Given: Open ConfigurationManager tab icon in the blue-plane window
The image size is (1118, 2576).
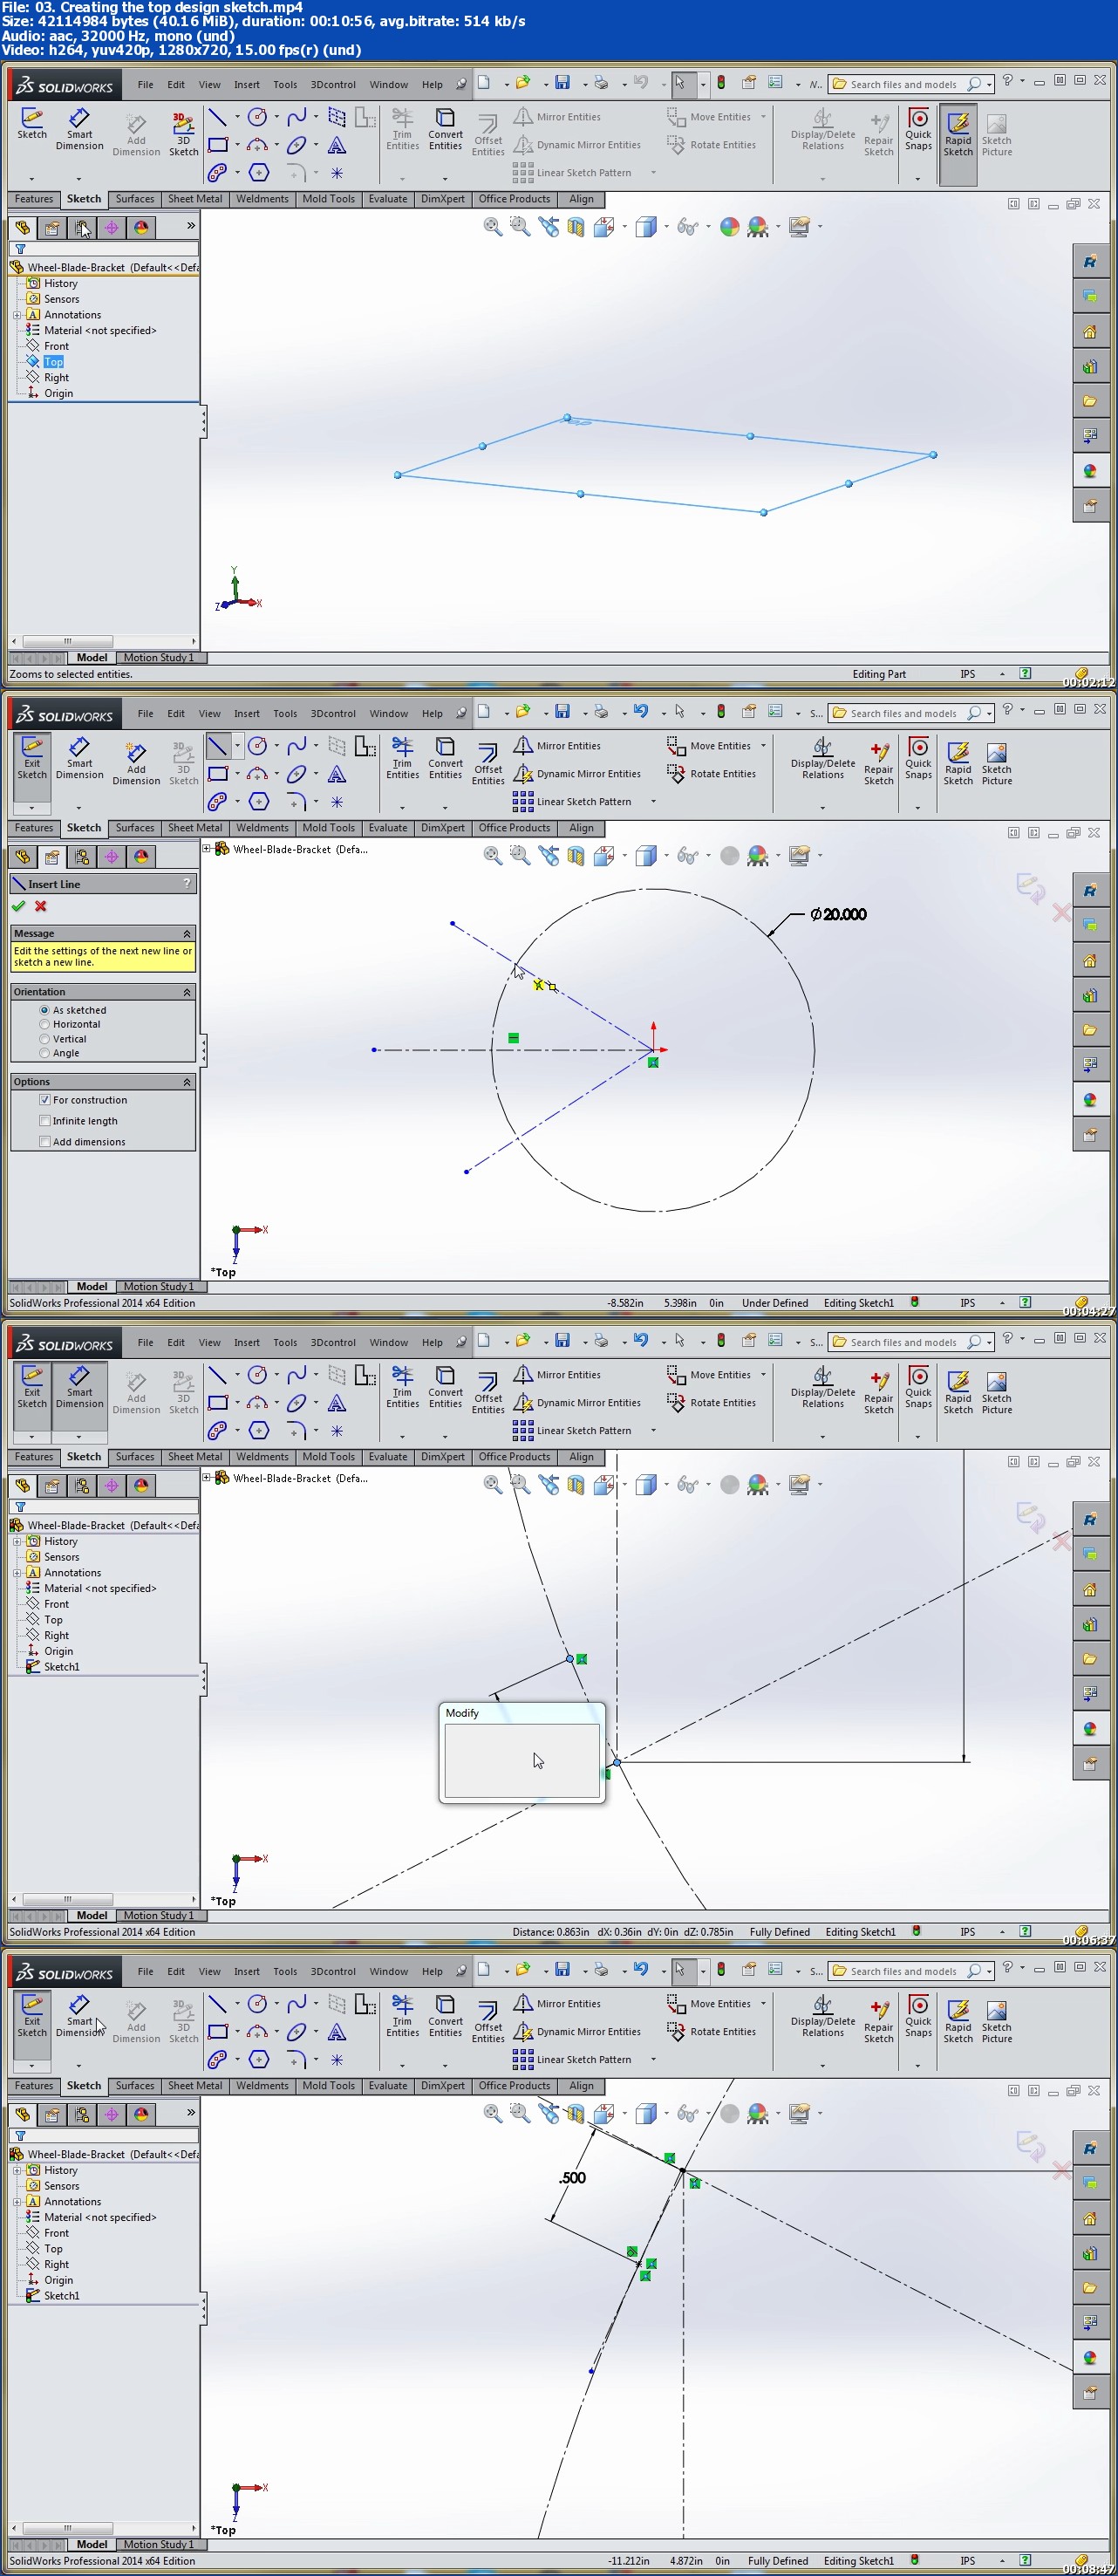Looking at the screenshot, I should point(82,228).
